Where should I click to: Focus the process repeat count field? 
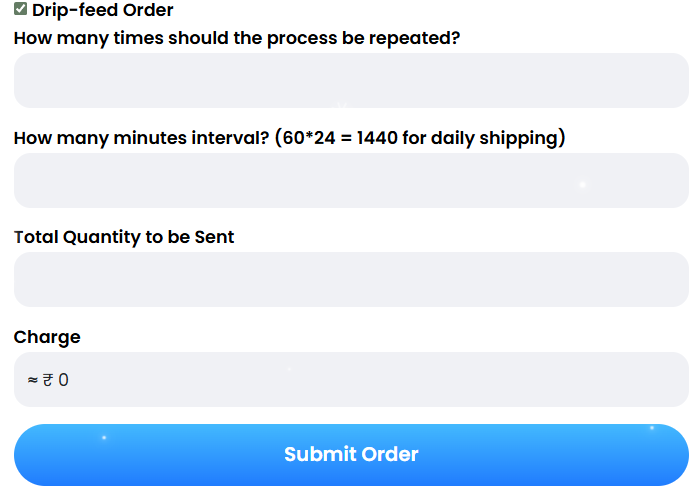point(351,81)
